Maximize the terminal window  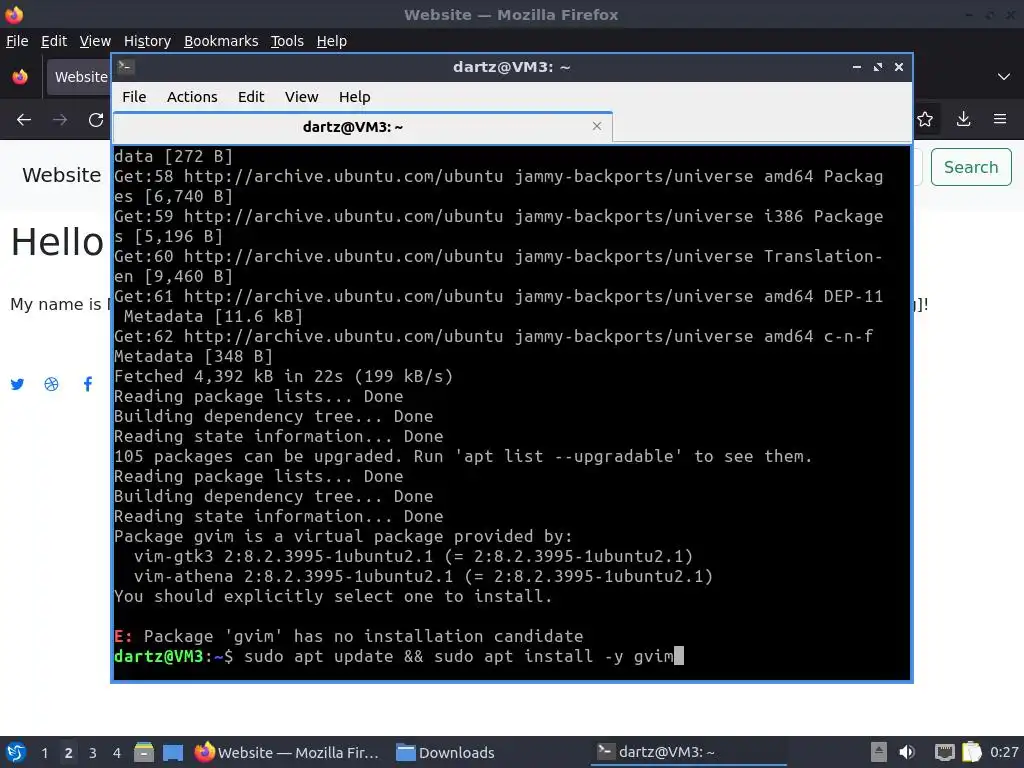click(878, 67)
